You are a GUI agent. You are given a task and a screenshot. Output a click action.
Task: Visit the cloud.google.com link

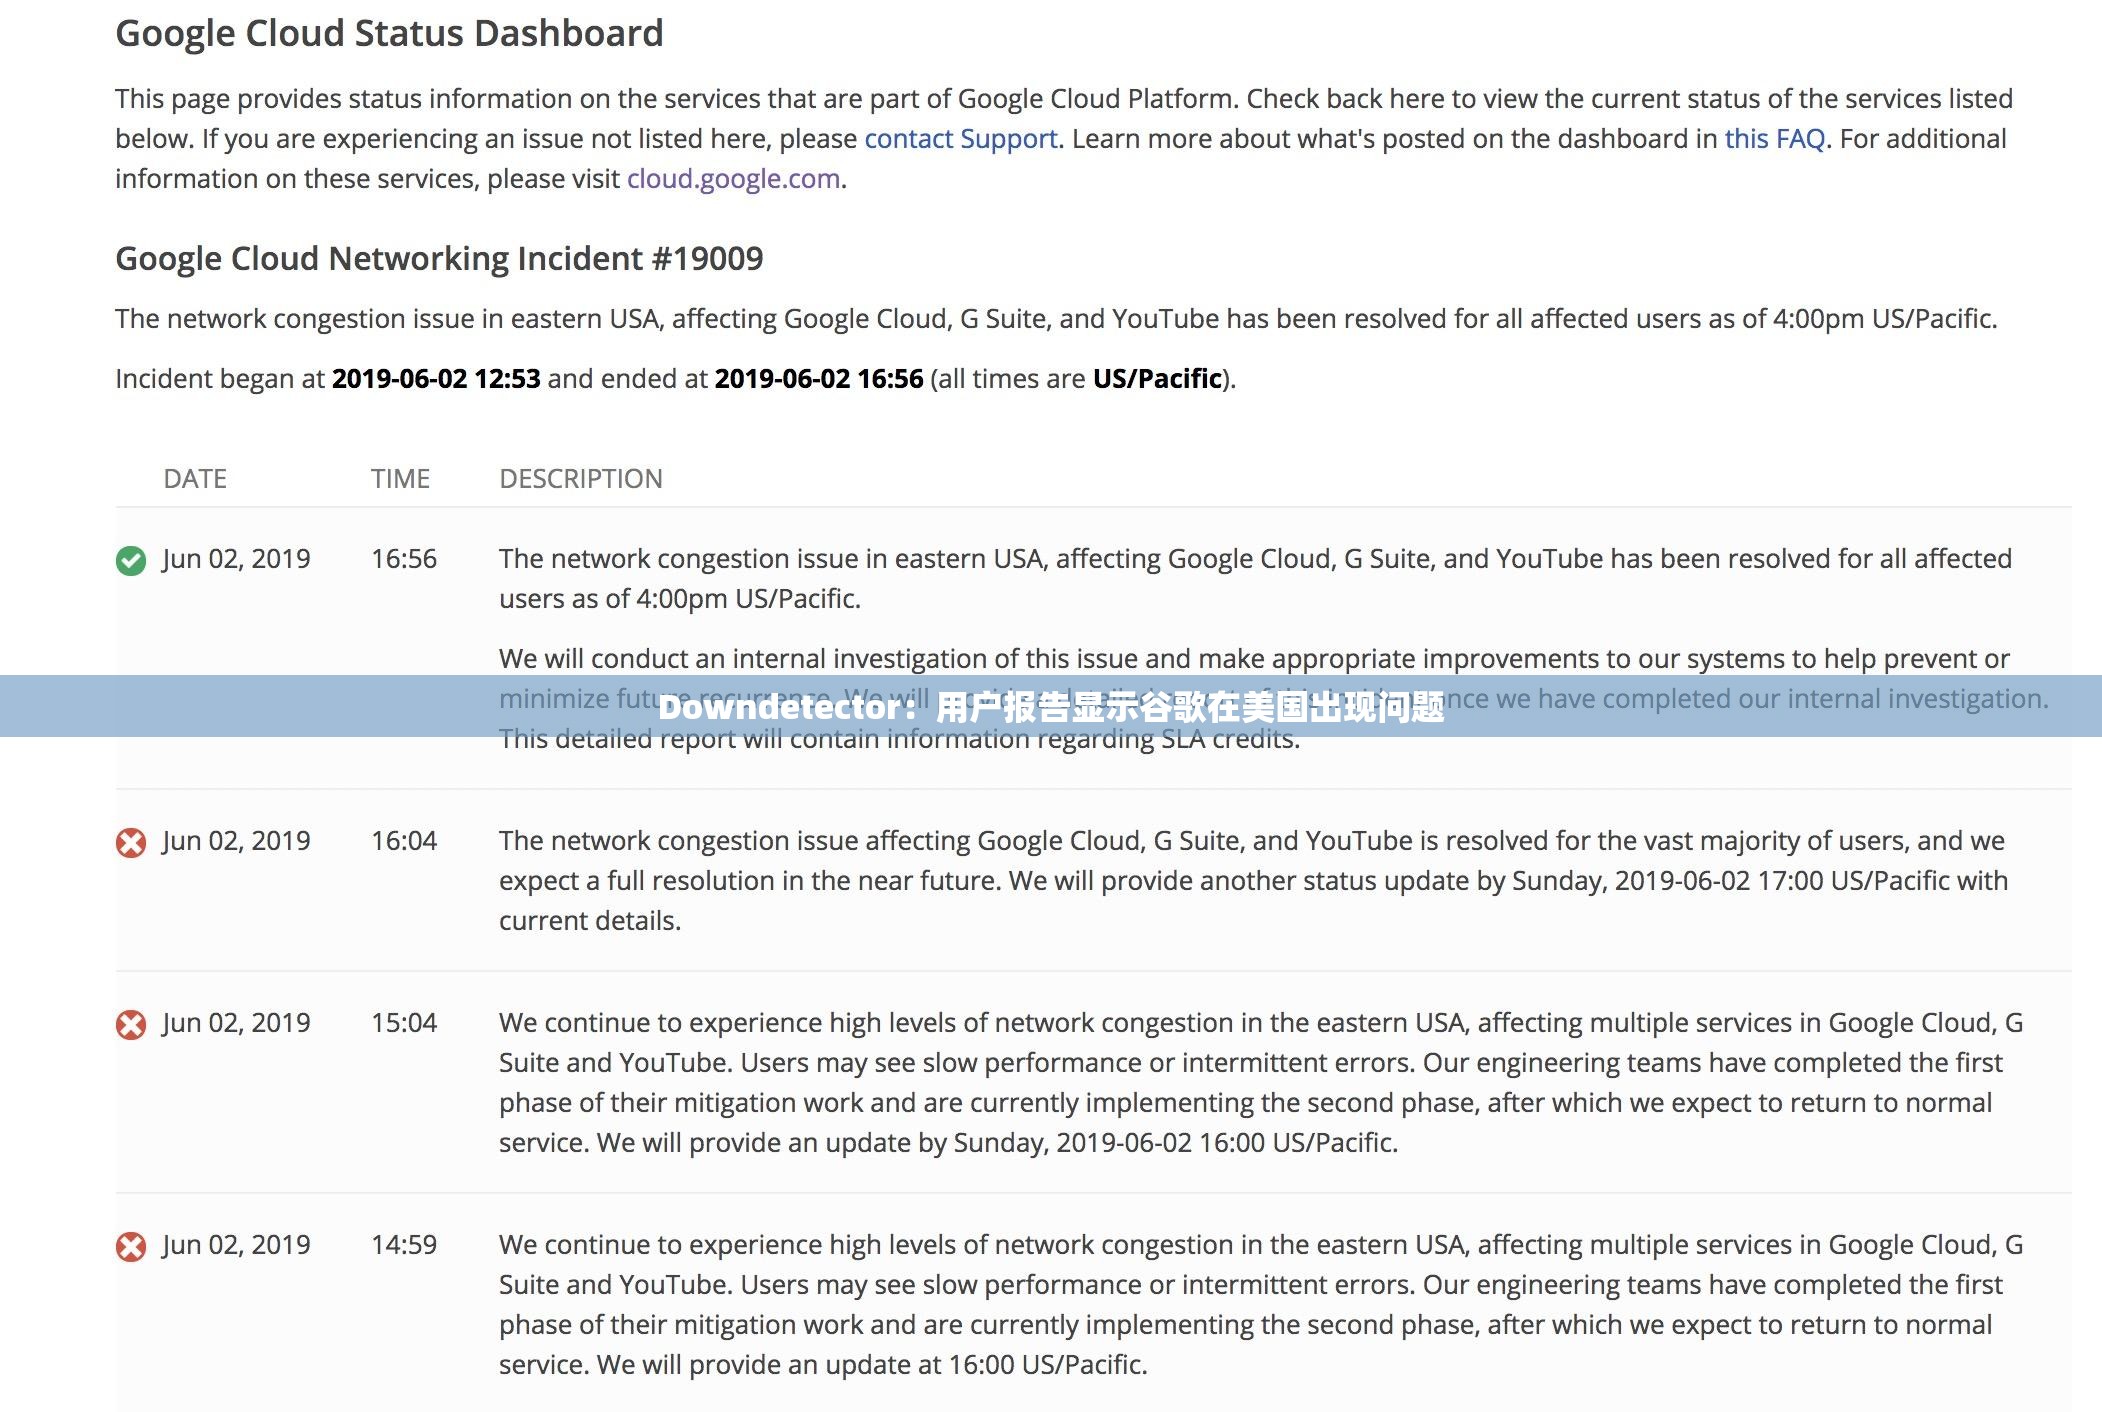(x=733, y=179)
